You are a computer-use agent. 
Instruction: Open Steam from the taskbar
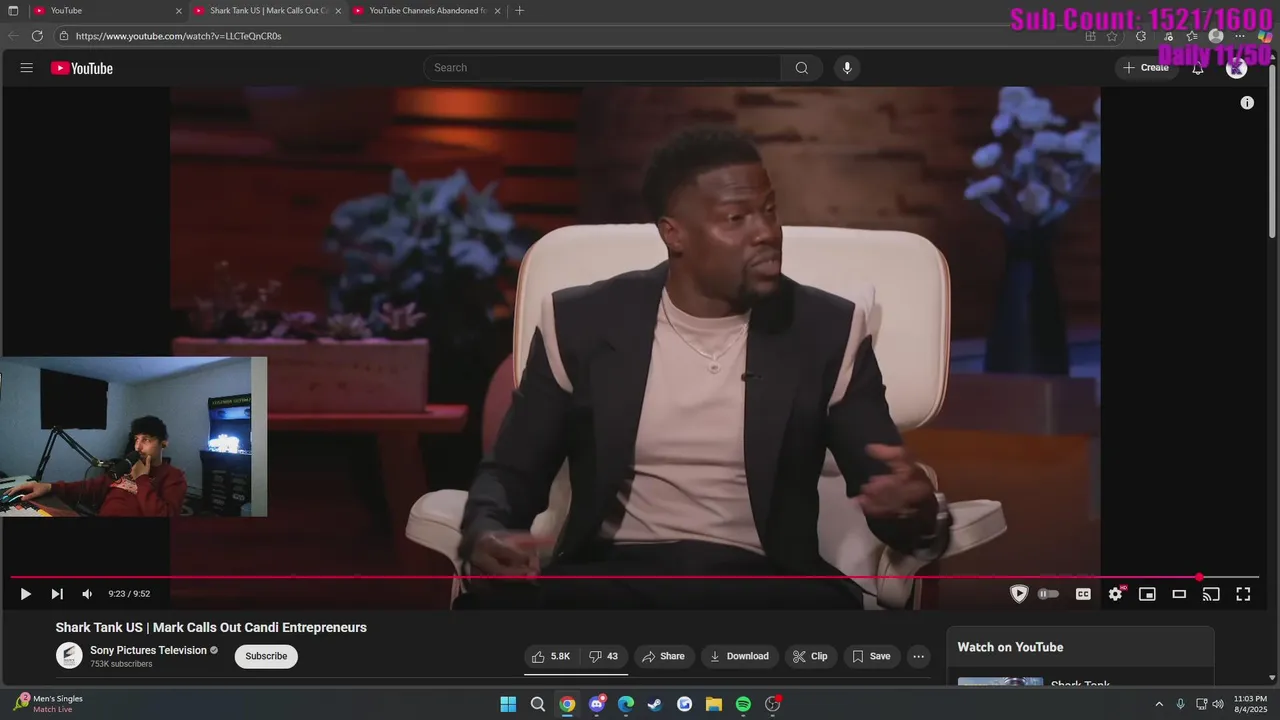[655, 704]
